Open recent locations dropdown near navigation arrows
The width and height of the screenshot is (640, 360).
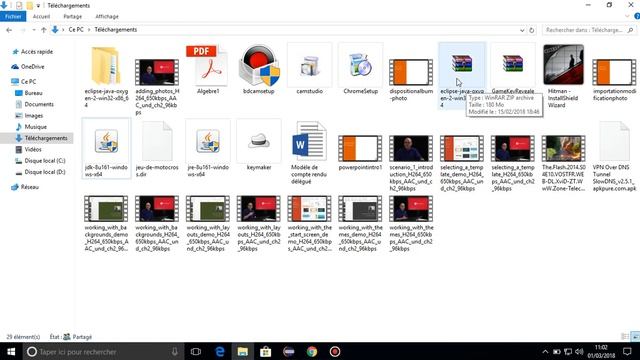pos(33,30)
